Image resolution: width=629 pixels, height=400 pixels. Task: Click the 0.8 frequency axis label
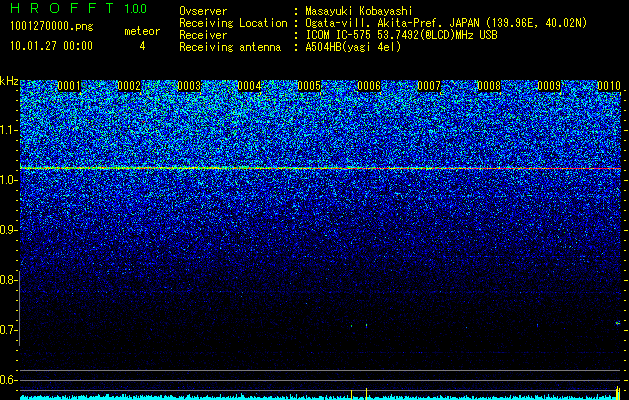click(x=8, y=280)
